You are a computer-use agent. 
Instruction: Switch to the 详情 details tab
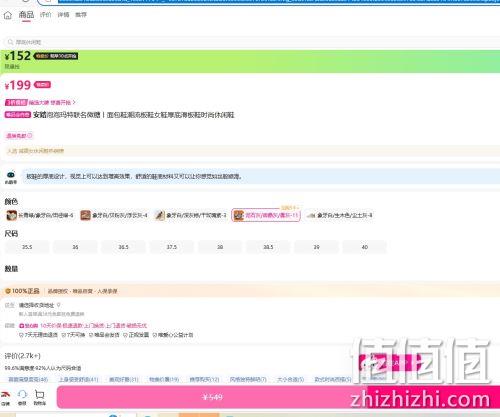pyautogui.click(x=63, y=15)
